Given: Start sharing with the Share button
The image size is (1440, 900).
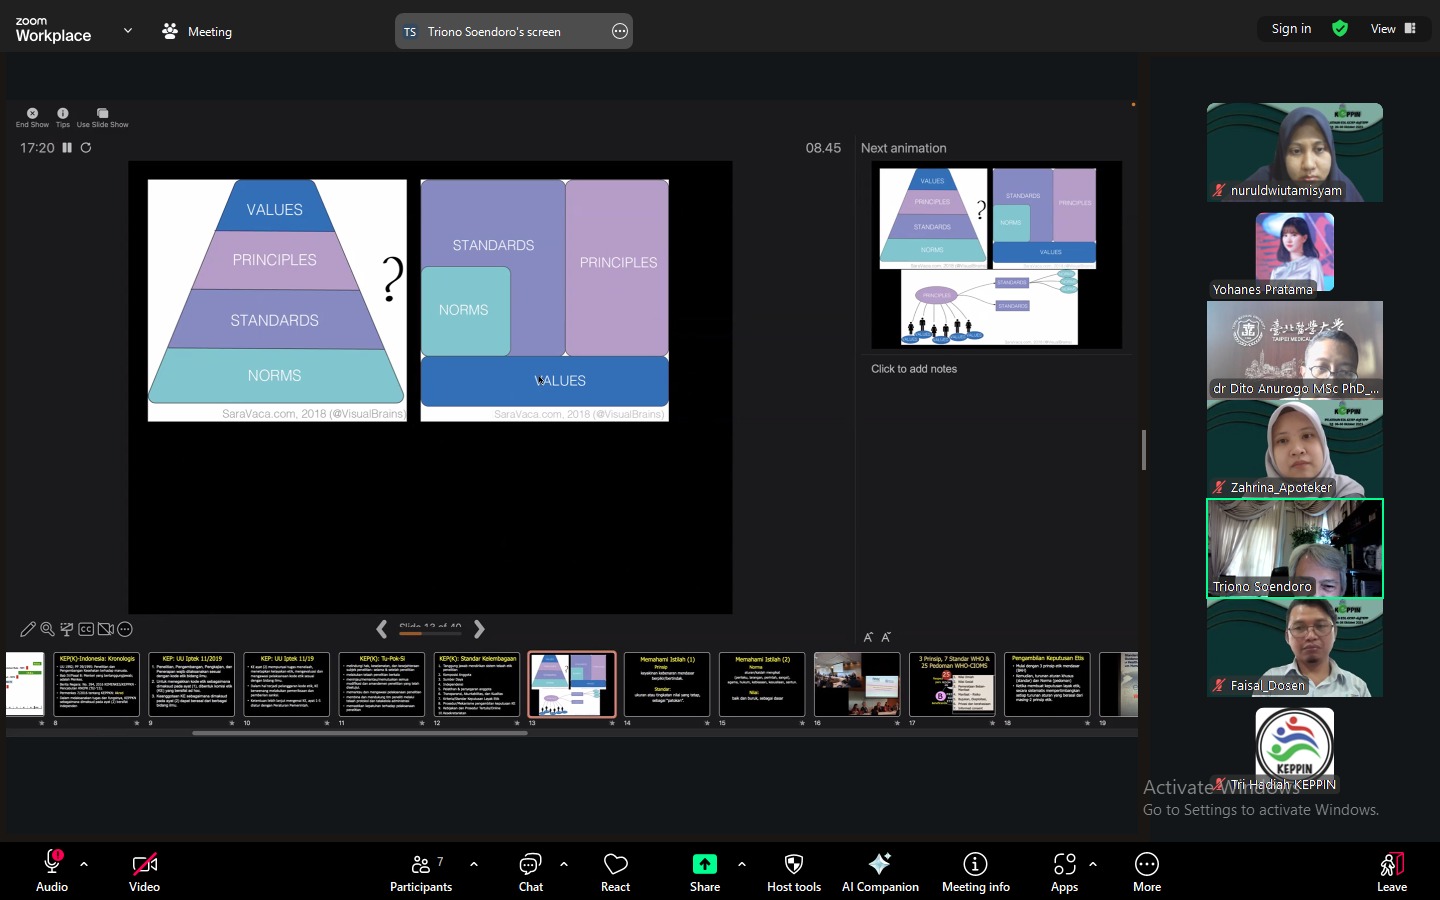Looking at the screenshot, I should [x=705, y=870].
